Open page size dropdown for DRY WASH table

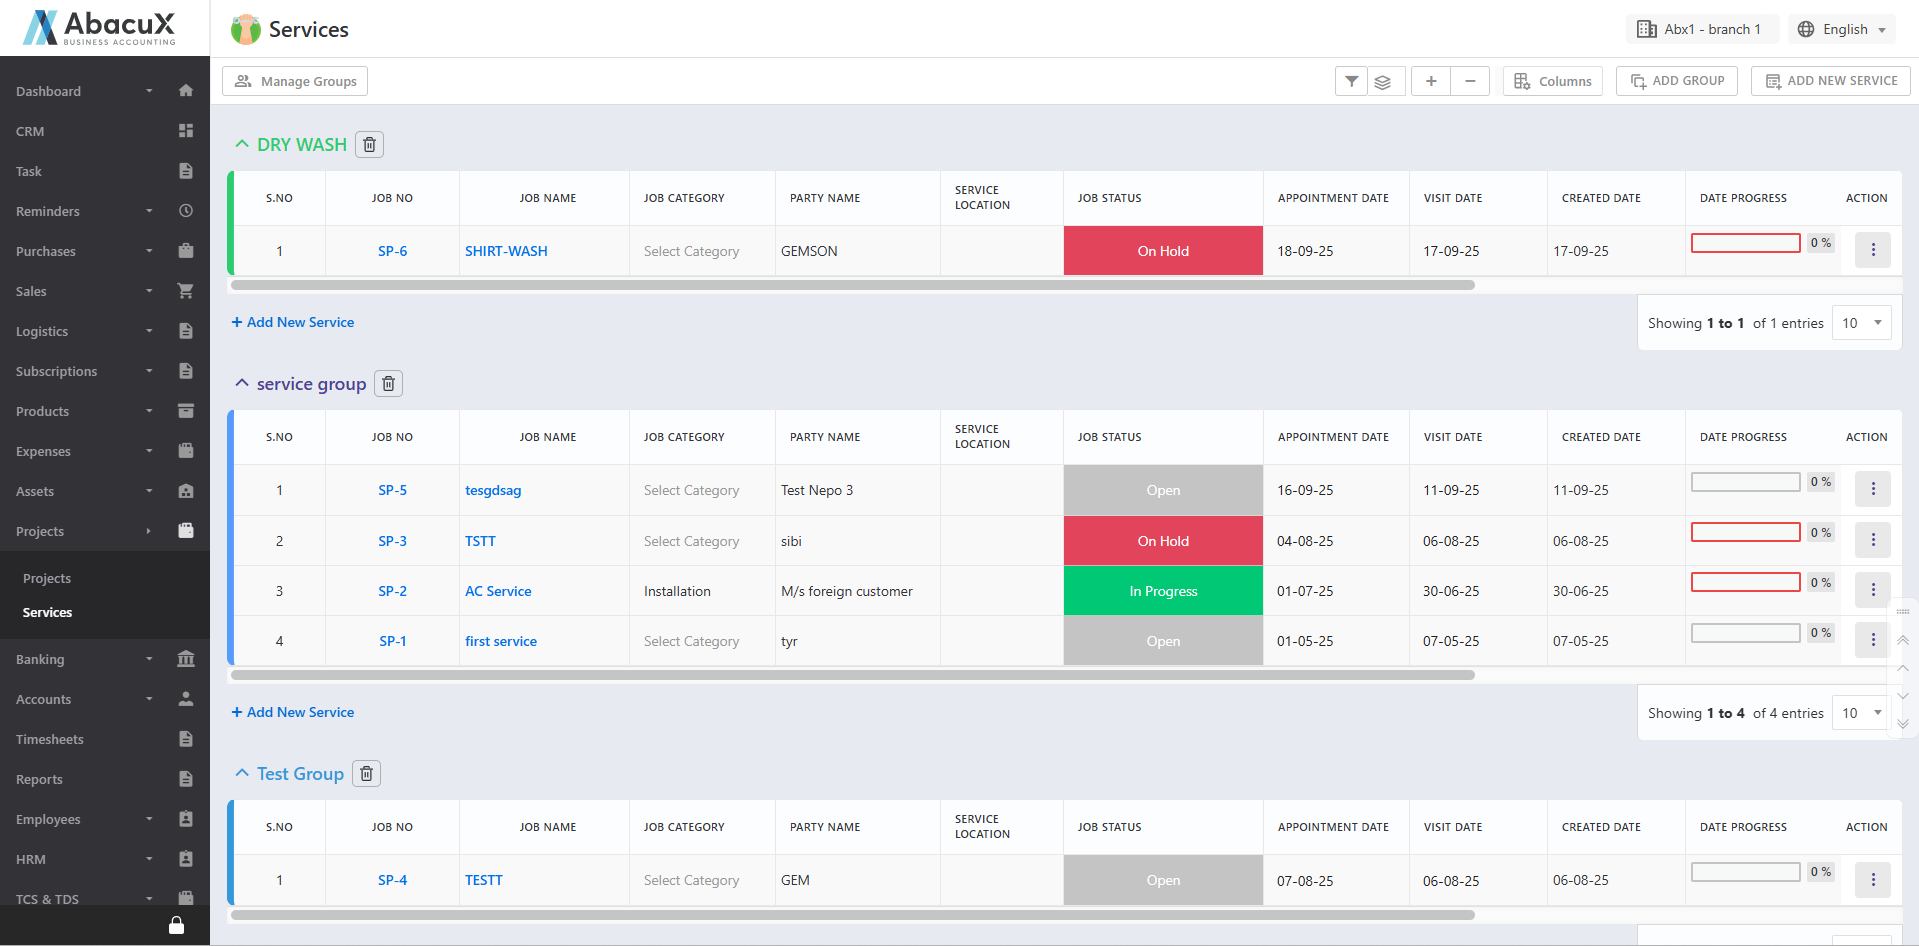(1861, 323)
